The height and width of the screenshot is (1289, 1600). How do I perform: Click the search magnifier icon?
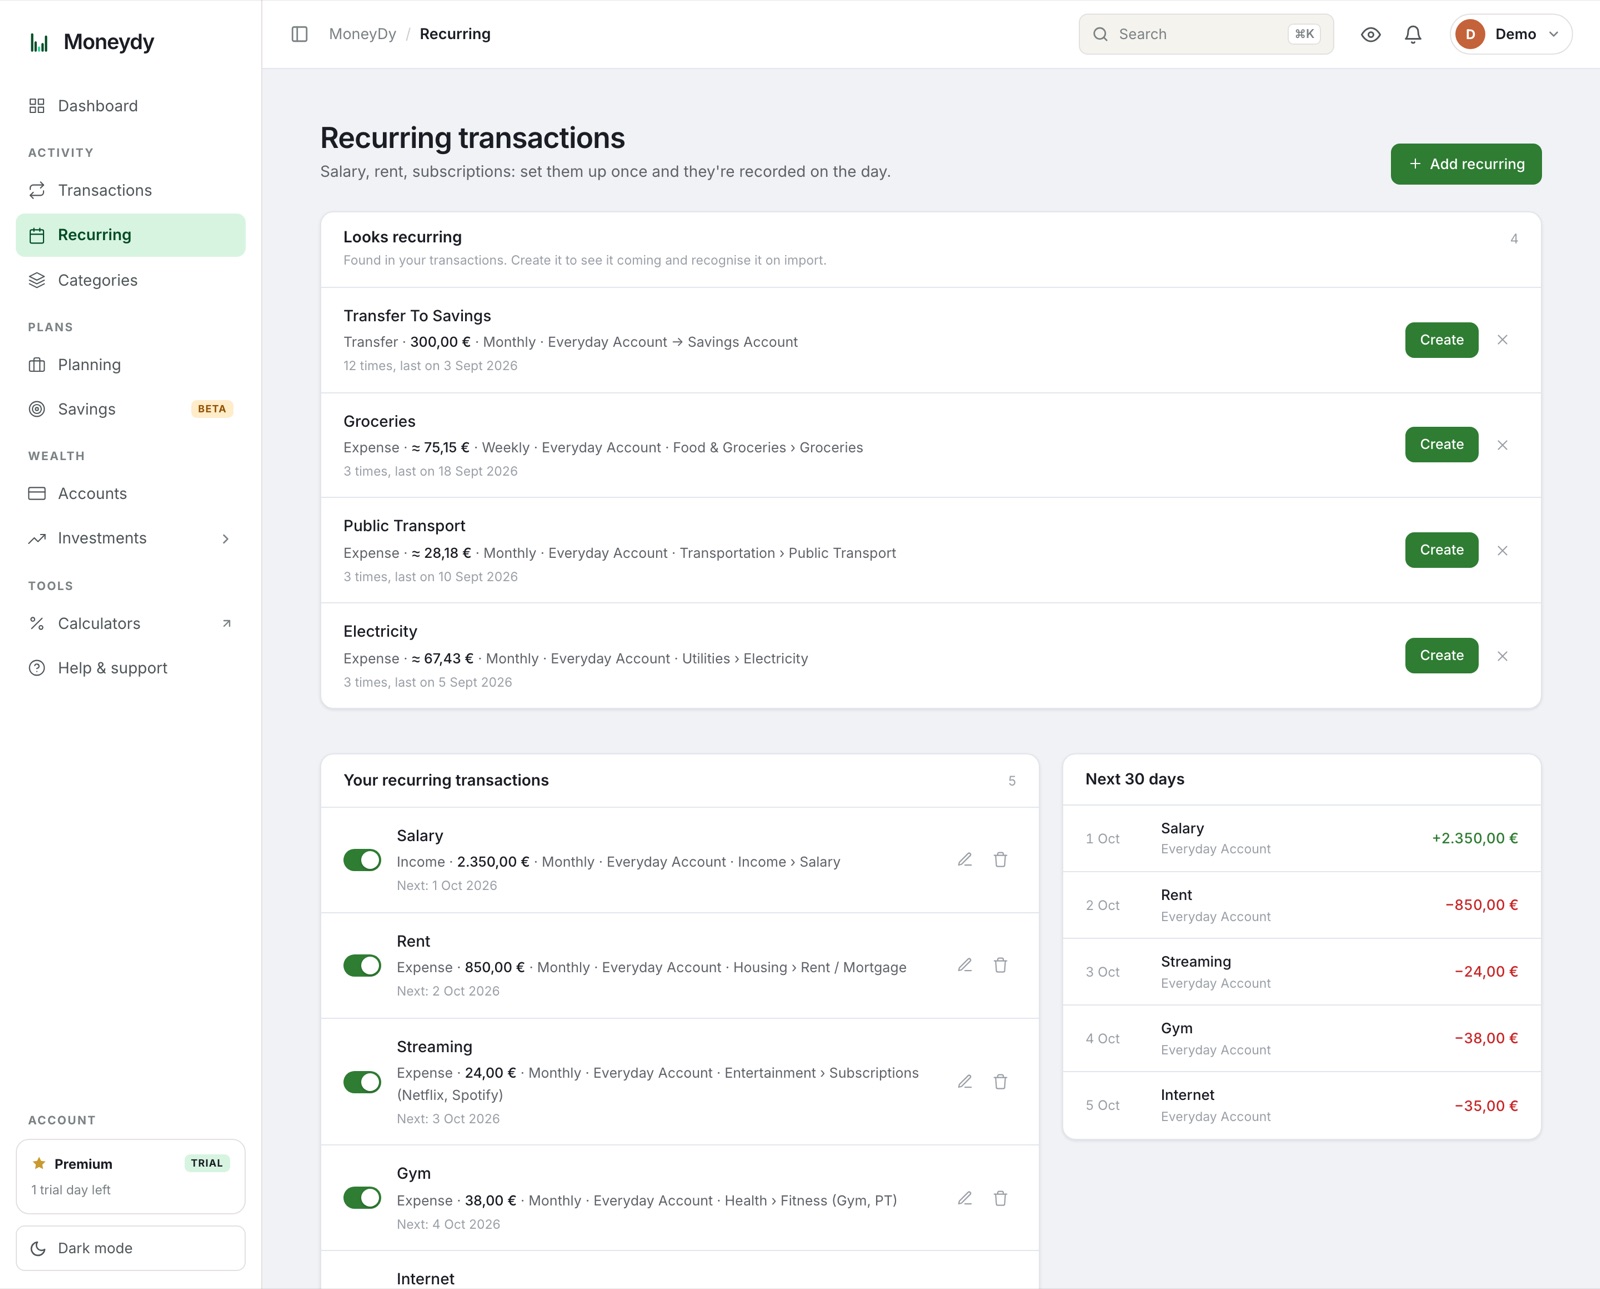click(x=1100, y=34)
